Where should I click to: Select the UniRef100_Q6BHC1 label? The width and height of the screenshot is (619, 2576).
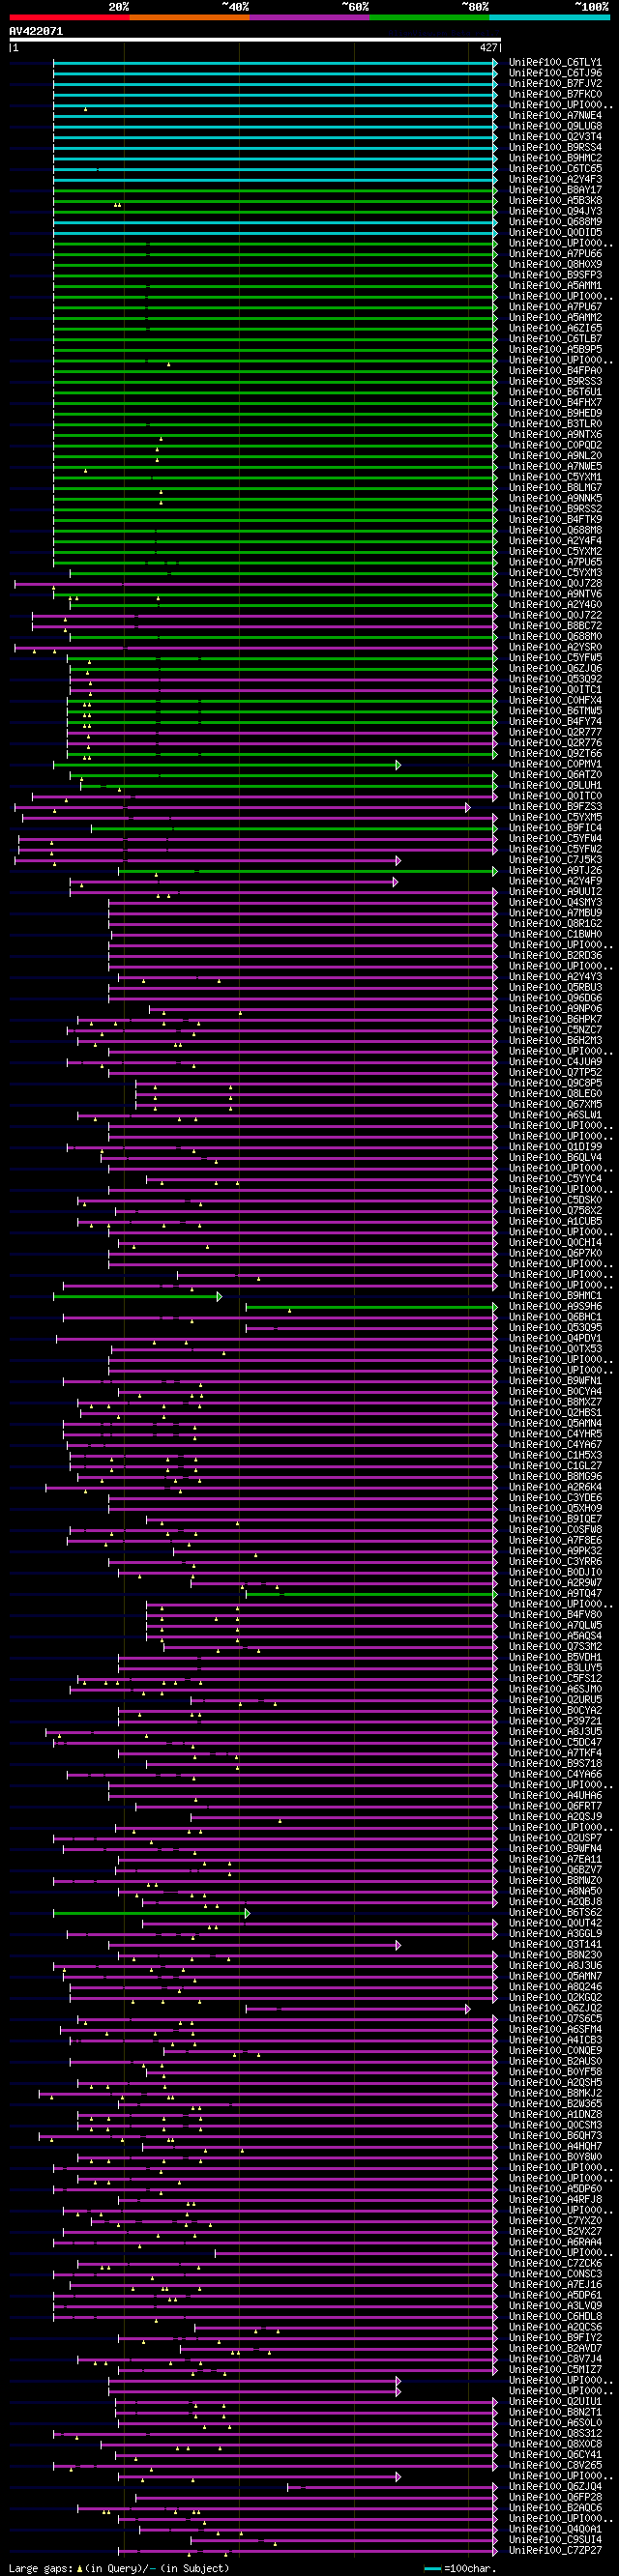click(555, 1318)
